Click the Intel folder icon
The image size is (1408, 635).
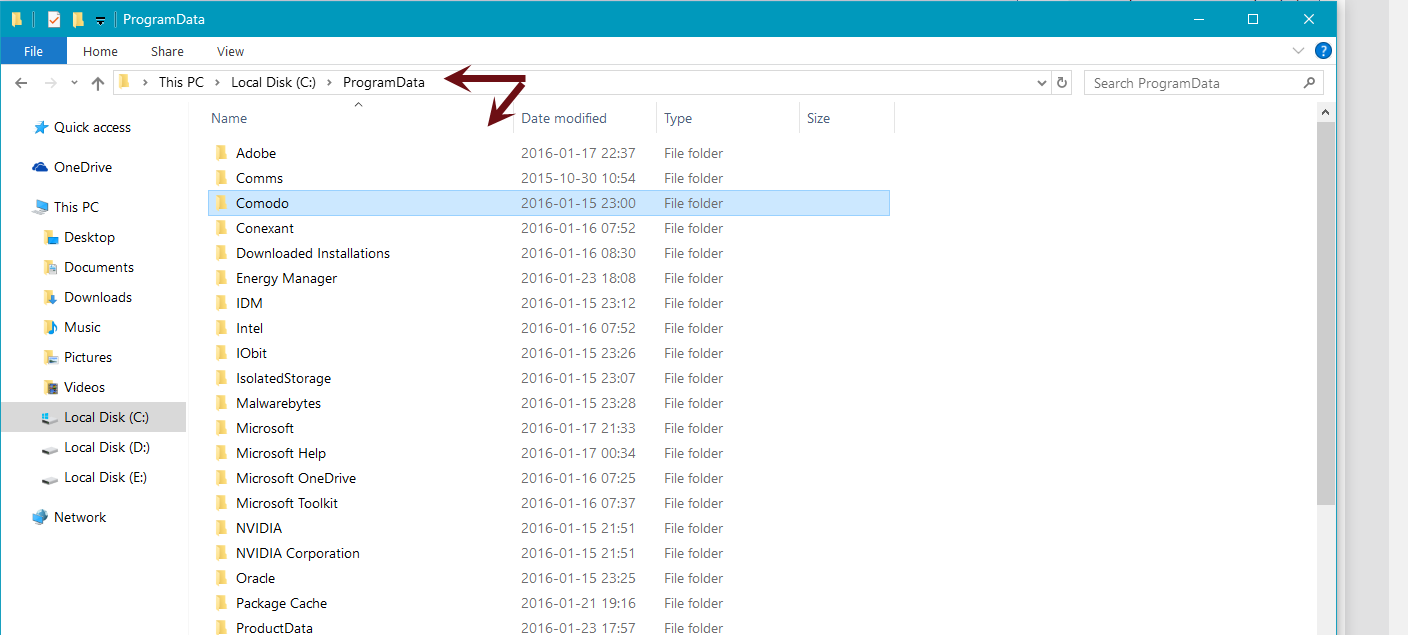[x=222, y=328]
